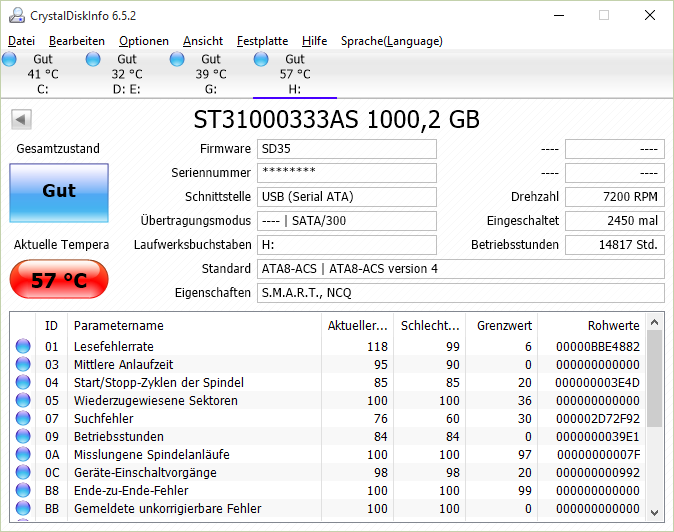This screenshot has width=674, height=532.
Task: Open the Optionen menu
Action: (x=144, y=41)
